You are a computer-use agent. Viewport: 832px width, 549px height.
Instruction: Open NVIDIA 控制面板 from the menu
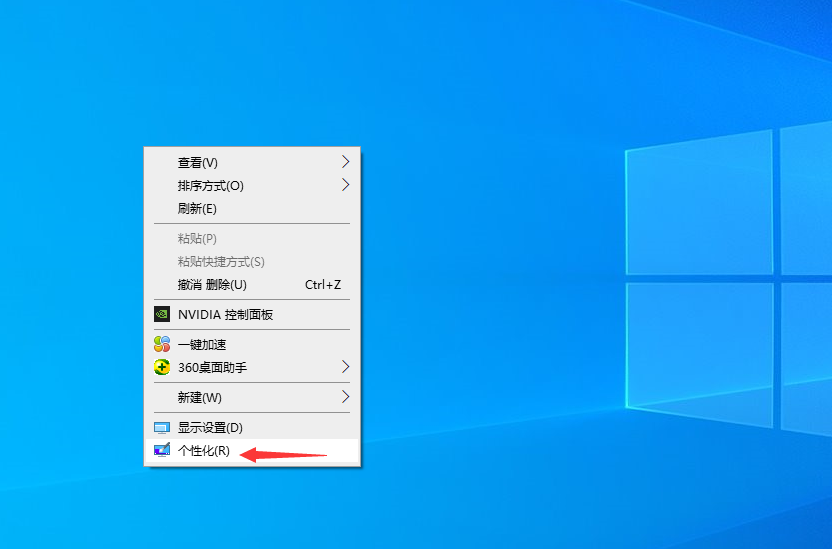tap(225, 314)
